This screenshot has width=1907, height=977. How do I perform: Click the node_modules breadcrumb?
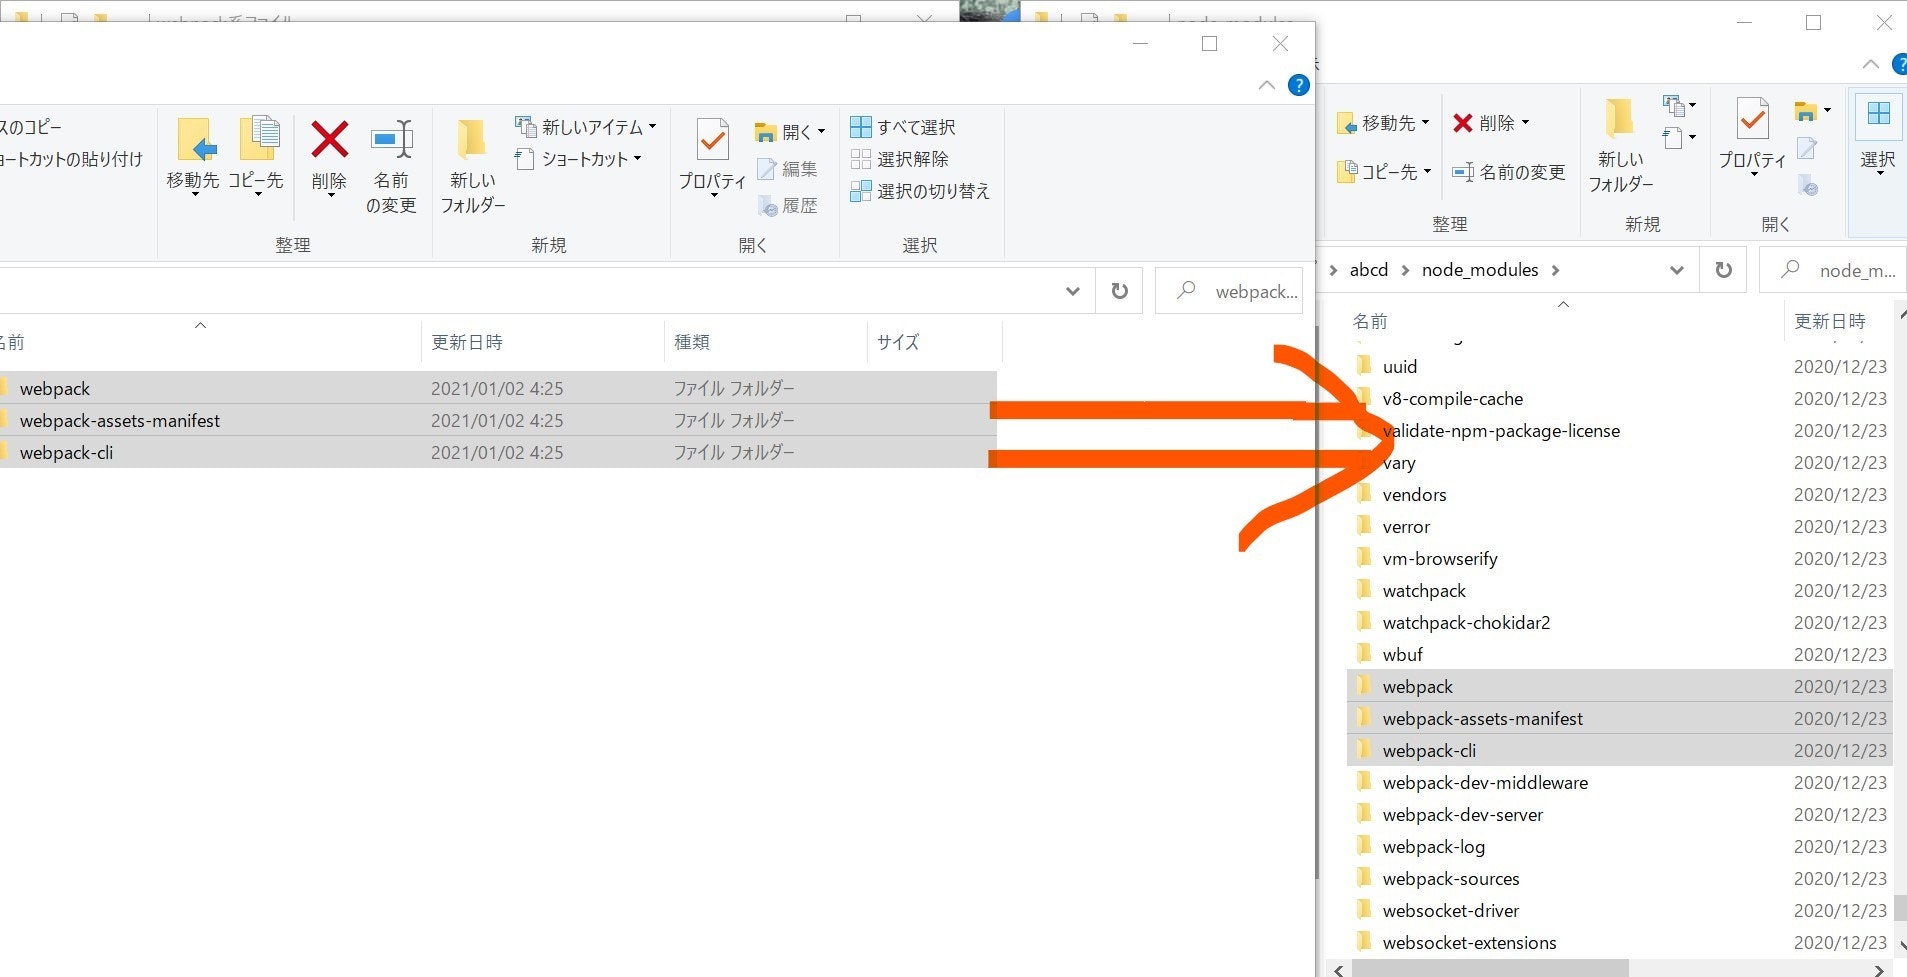click(1480, 269)
